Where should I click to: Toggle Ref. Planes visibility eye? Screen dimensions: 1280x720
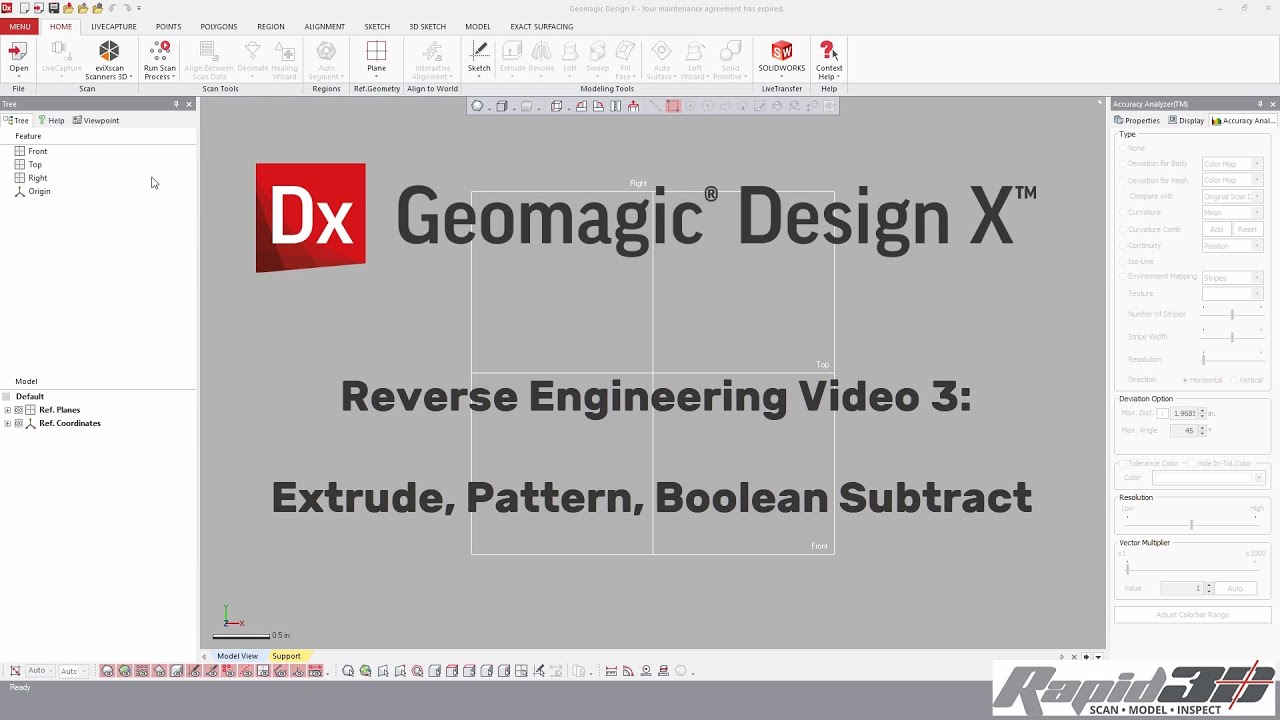click(18, 410)
